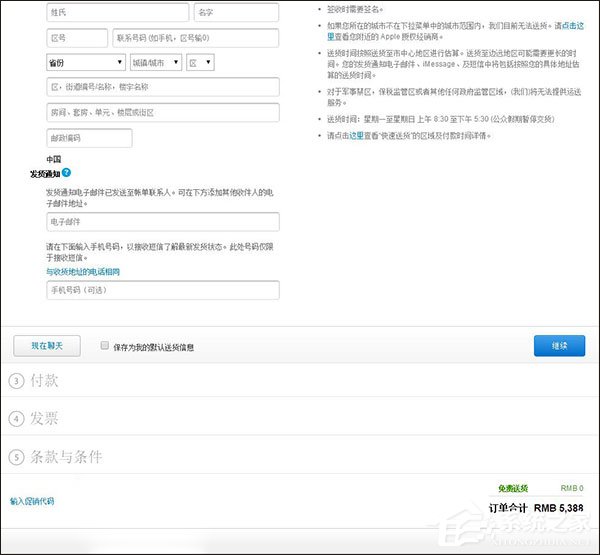
Task: Click the help icon next to 发货通知
Action: (66, 173)
